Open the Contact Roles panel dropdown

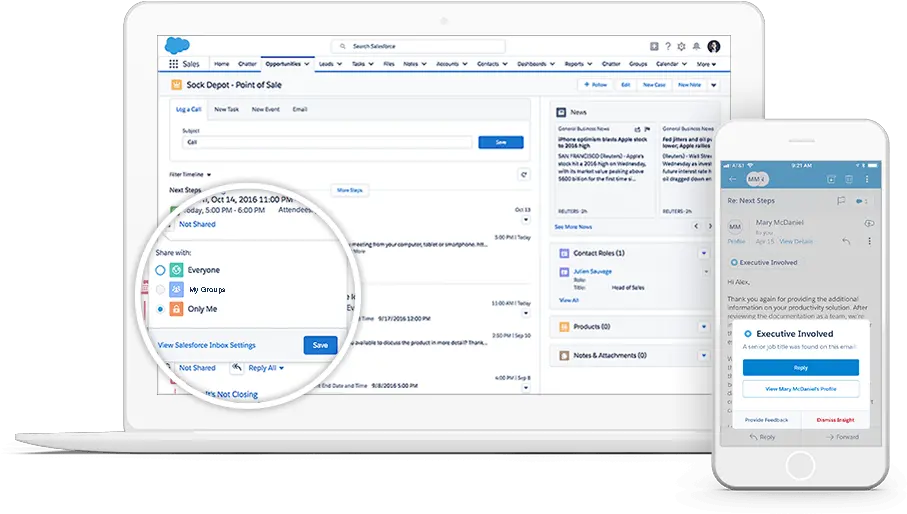pyautogui.click(x=704, y=253)
